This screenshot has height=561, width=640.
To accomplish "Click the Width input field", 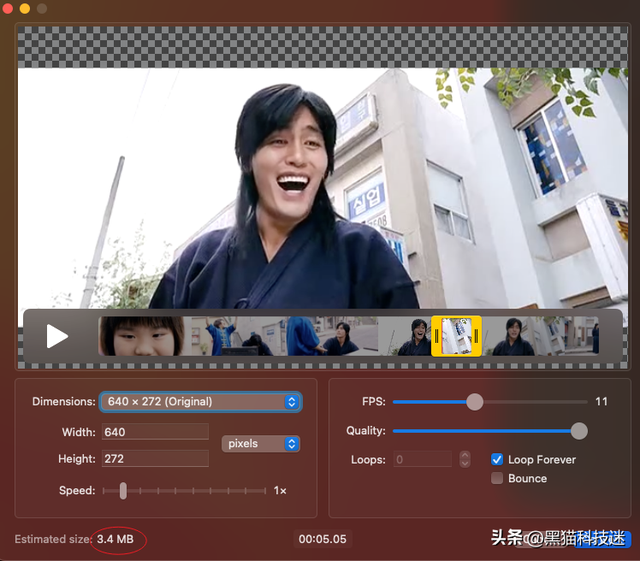I will (154, 432).
